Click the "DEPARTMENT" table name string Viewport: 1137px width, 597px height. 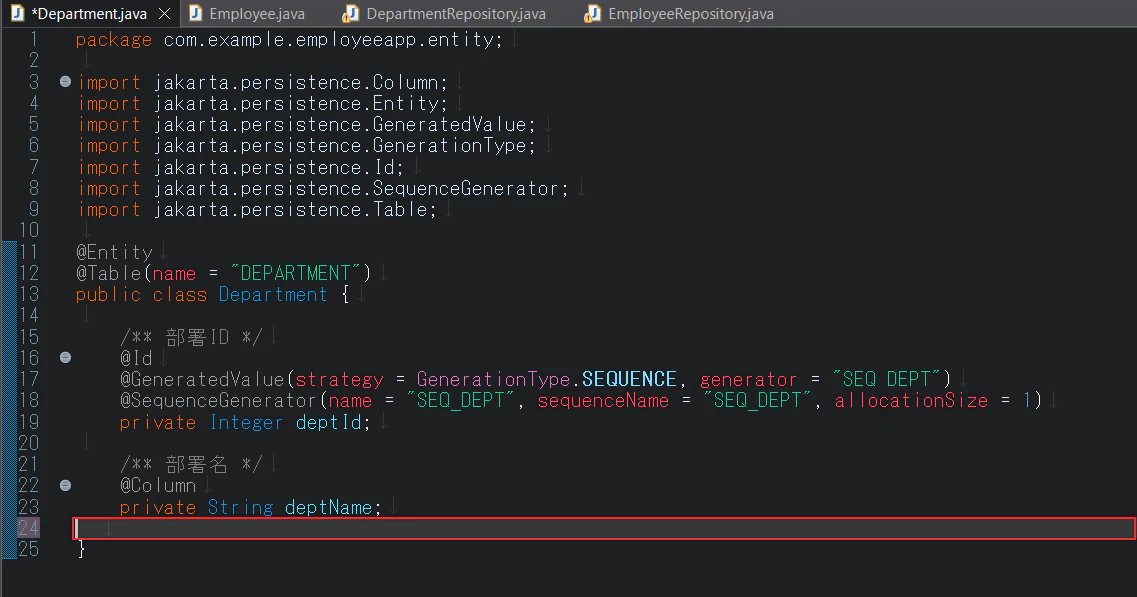coord(295,273)
